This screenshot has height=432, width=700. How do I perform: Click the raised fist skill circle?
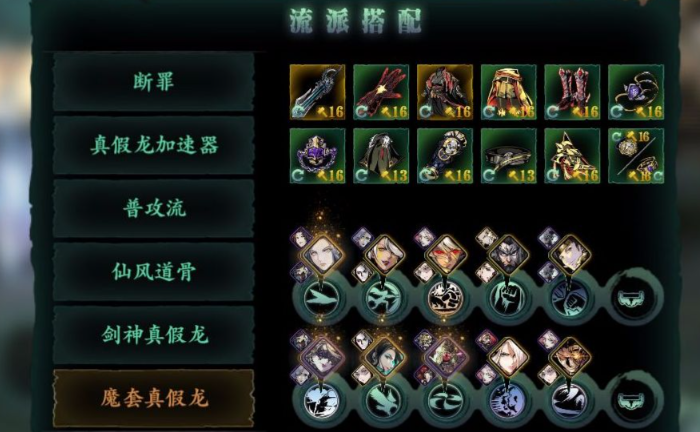[508, 298]
